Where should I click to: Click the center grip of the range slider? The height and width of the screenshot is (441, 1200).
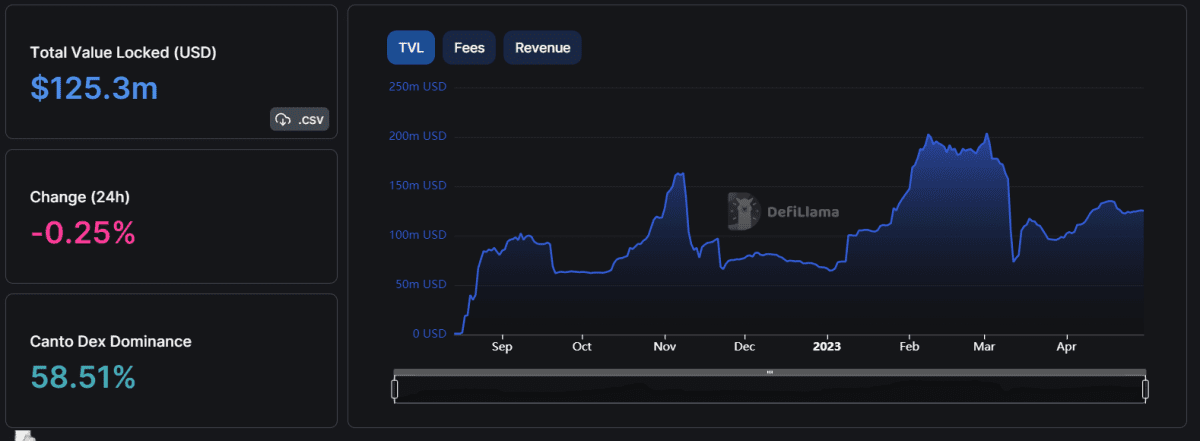[x=770, y=372]
